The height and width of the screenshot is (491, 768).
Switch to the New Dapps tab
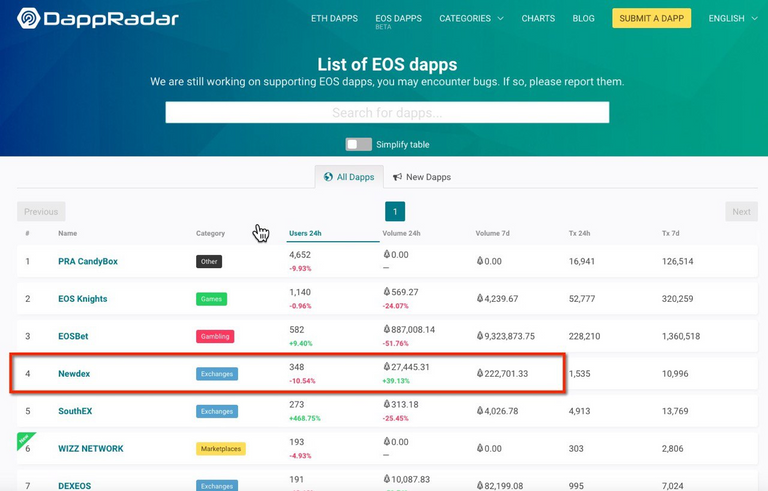[x=421, y=177]
